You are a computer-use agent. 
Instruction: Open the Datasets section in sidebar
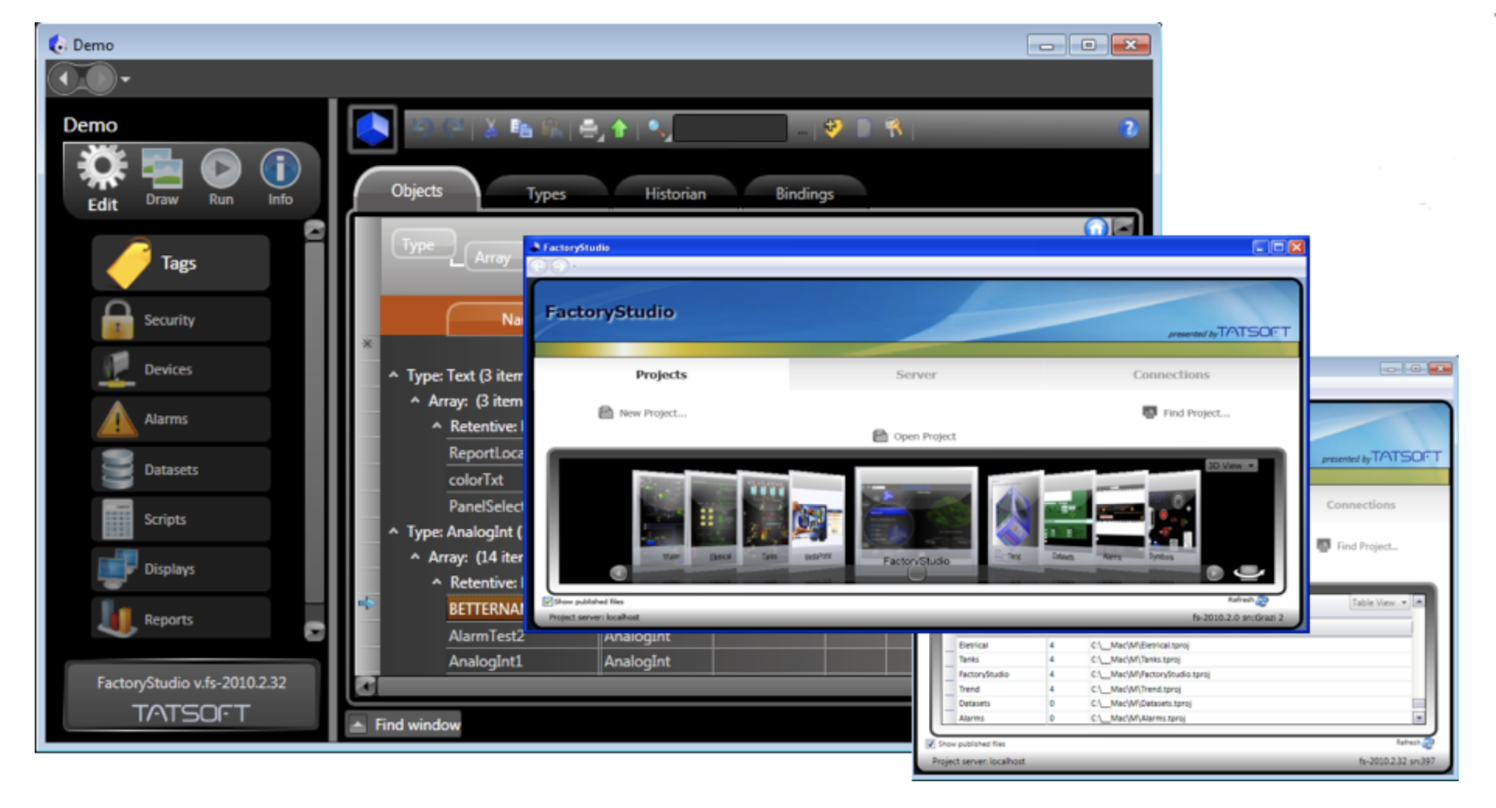(x=181, y=469)
